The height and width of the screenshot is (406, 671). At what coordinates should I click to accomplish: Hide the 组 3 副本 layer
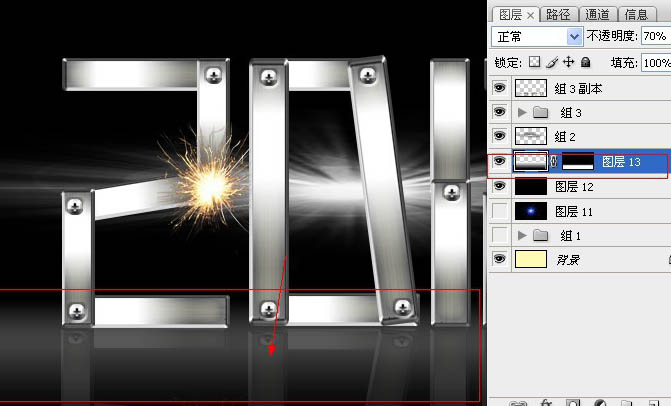coord(500,88)
